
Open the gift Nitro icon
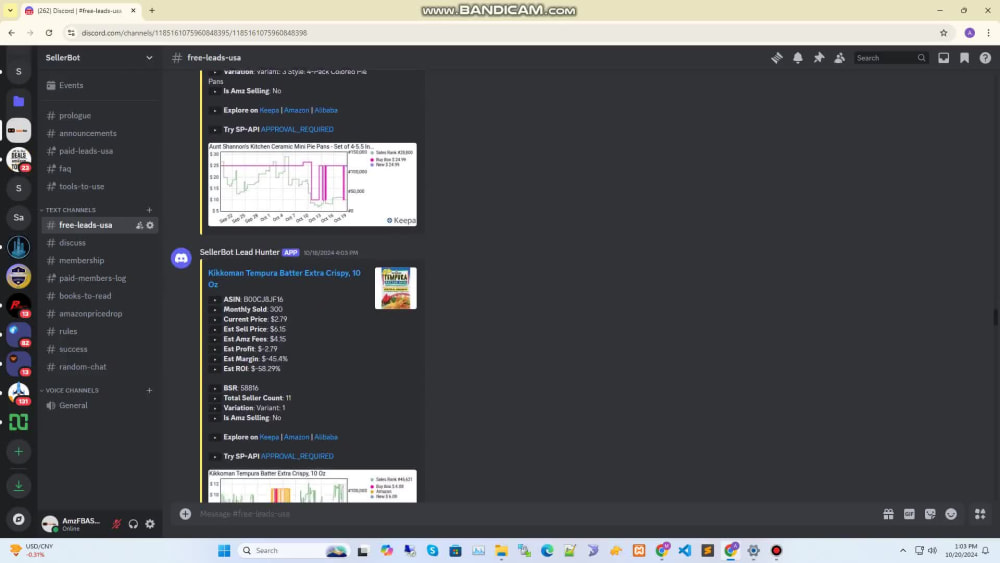888,514
